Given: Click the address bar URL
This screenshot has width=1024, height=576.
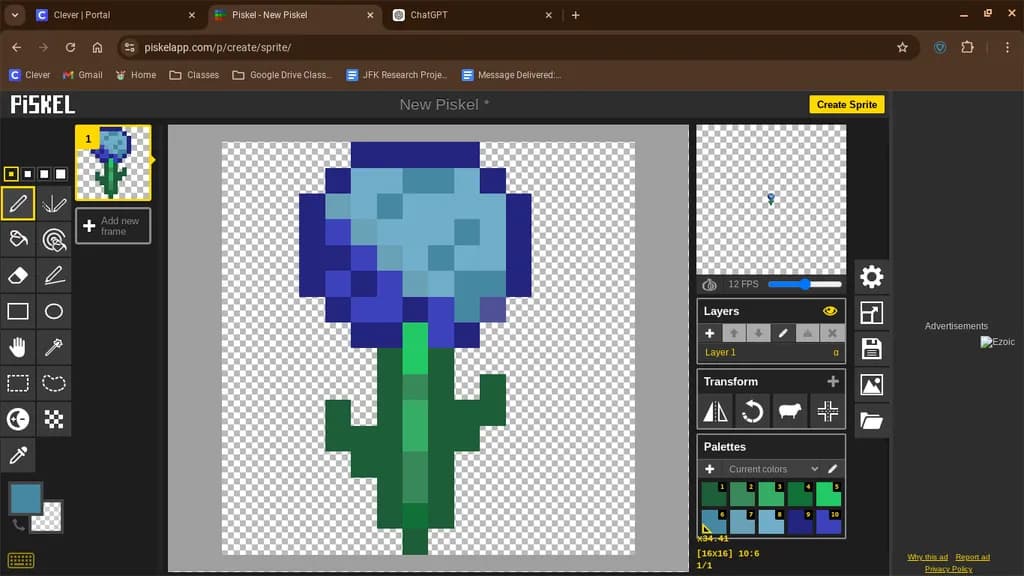Looking at the screenshot, I should (217, 47).
